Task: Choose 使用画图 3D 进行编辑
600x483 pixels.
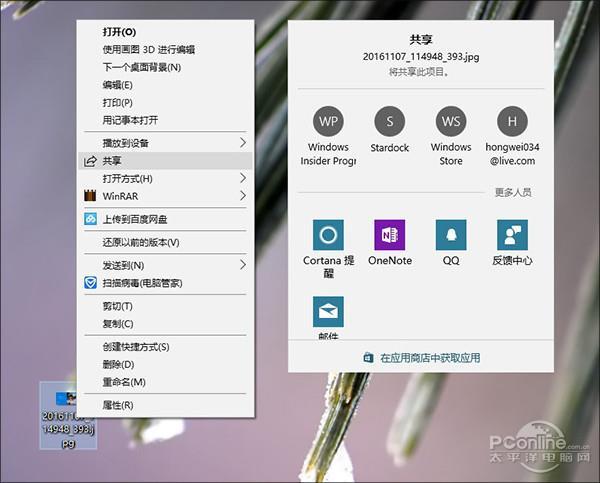Action: click(165, 49)
